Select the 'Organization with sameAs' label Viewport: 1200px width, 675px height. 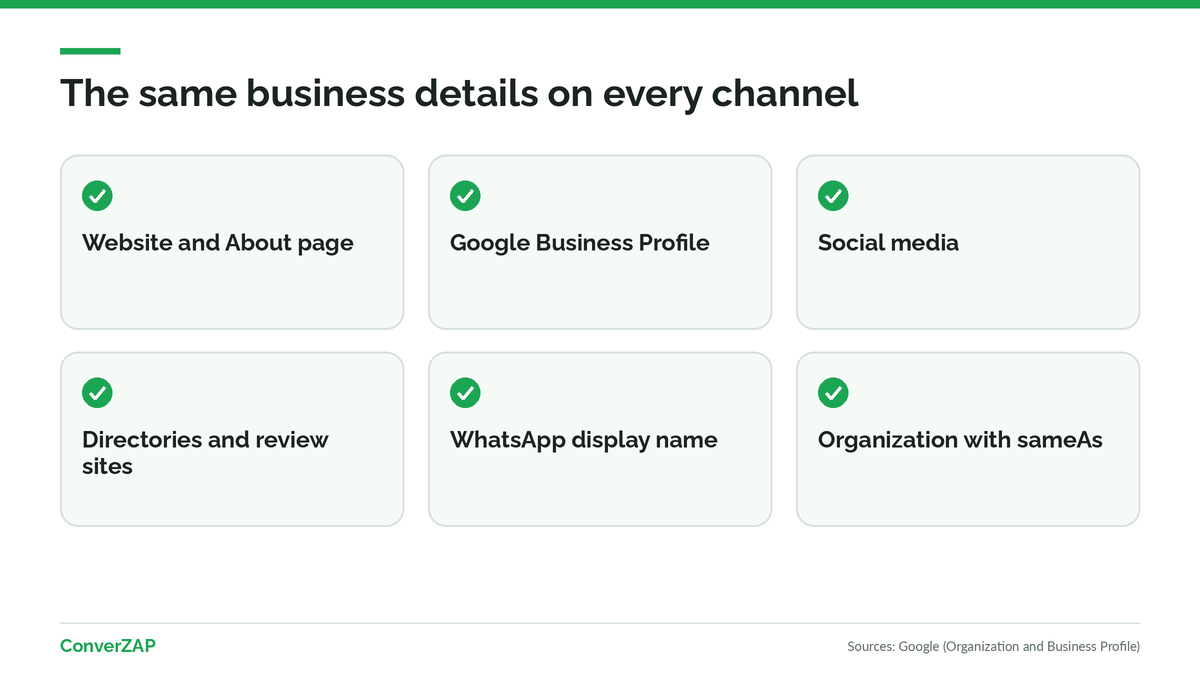click(x=960, y=440)
